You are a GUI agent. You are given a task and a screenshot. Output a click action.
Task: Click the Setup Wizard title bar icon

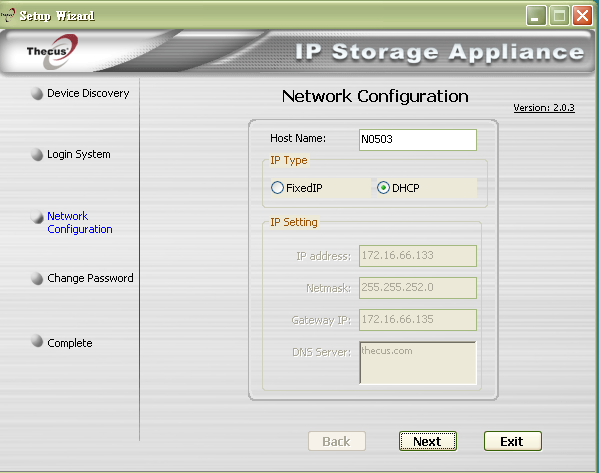[8, 15]
